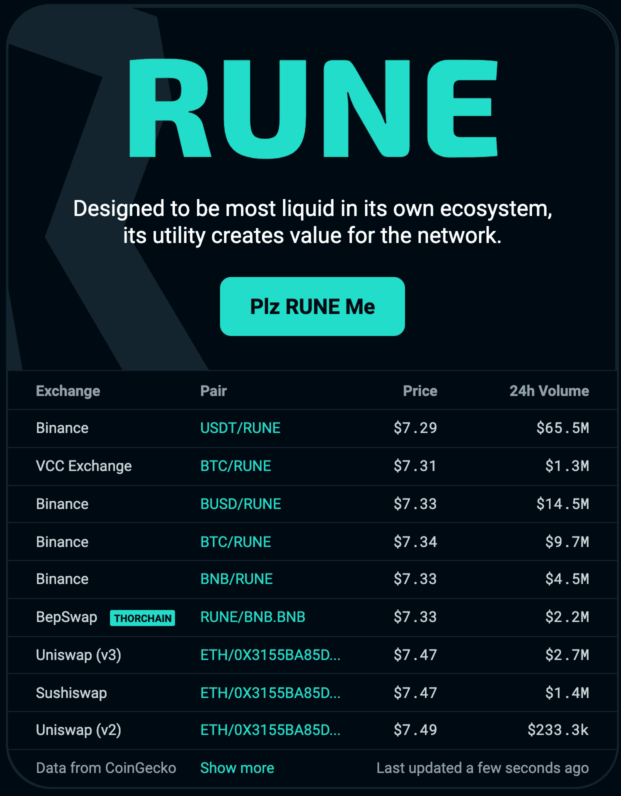
Task: Select the $7.49 price value
Action: [415, 730]
